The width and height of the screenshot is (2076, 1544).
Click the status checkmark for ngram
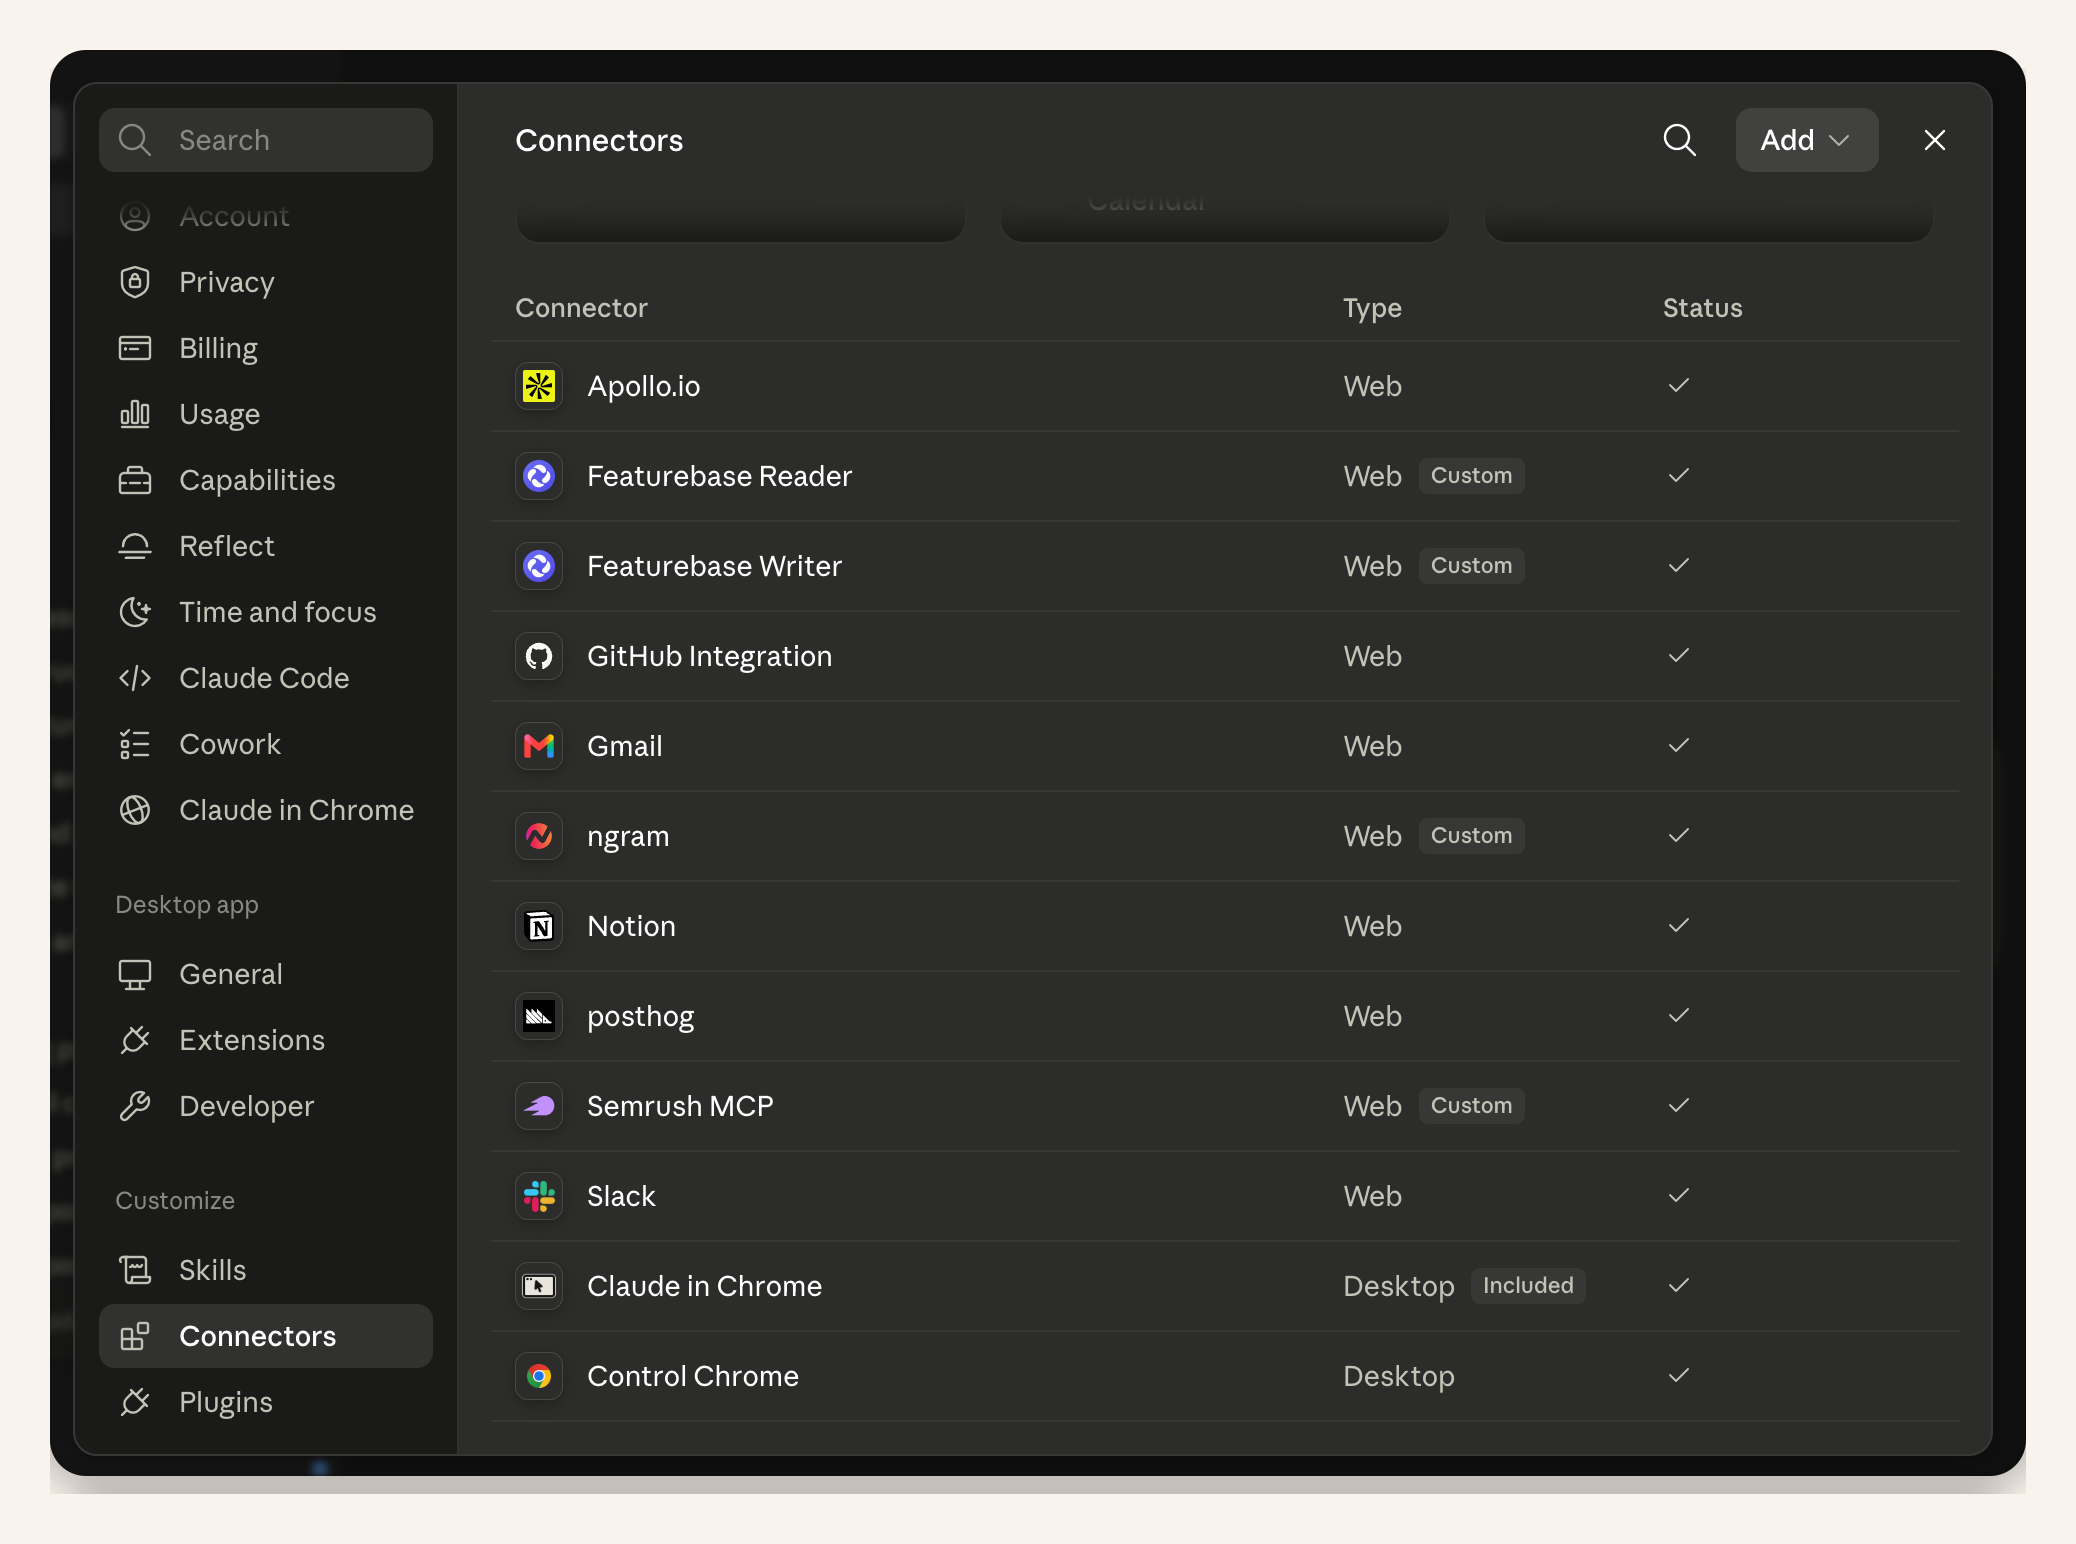(1679, 835)
